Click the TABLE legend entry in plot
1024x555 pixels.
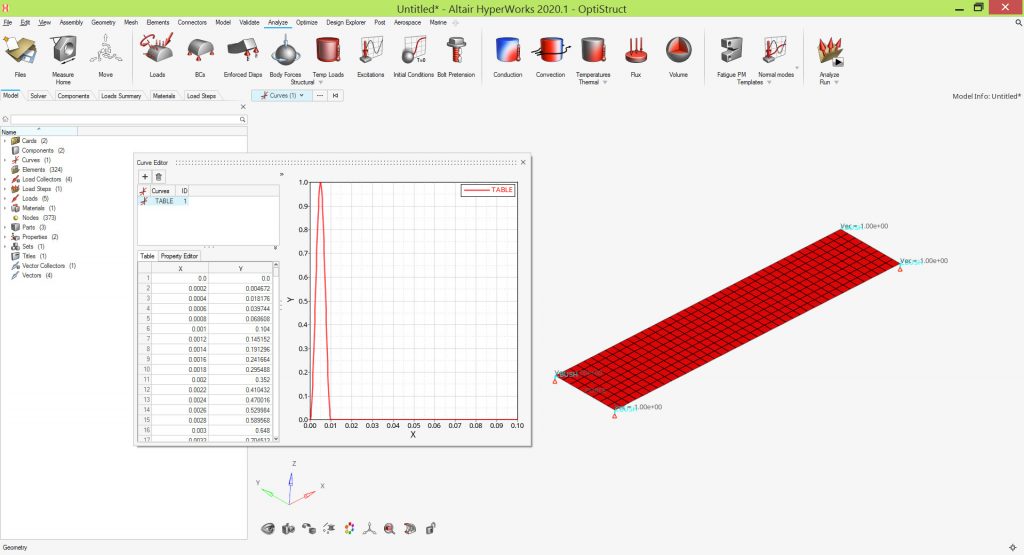[488, 190]
